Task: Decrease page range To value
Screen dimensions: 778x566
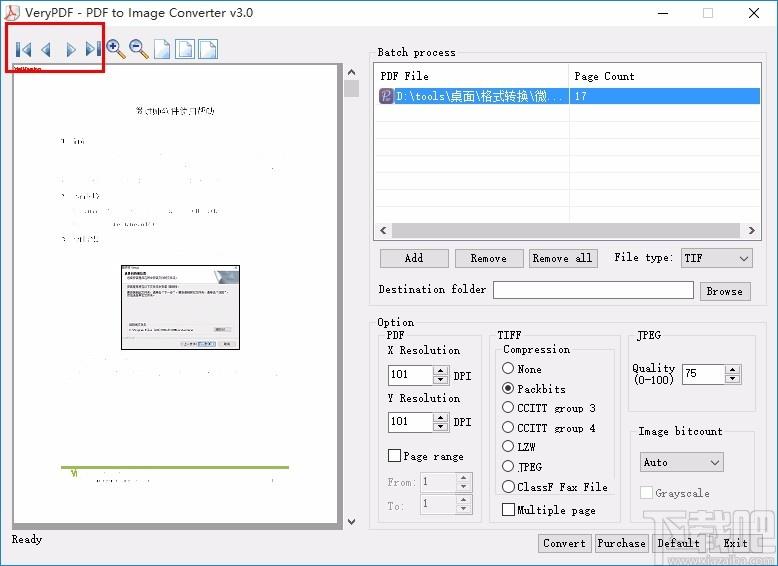Action: tap(463, 508)
